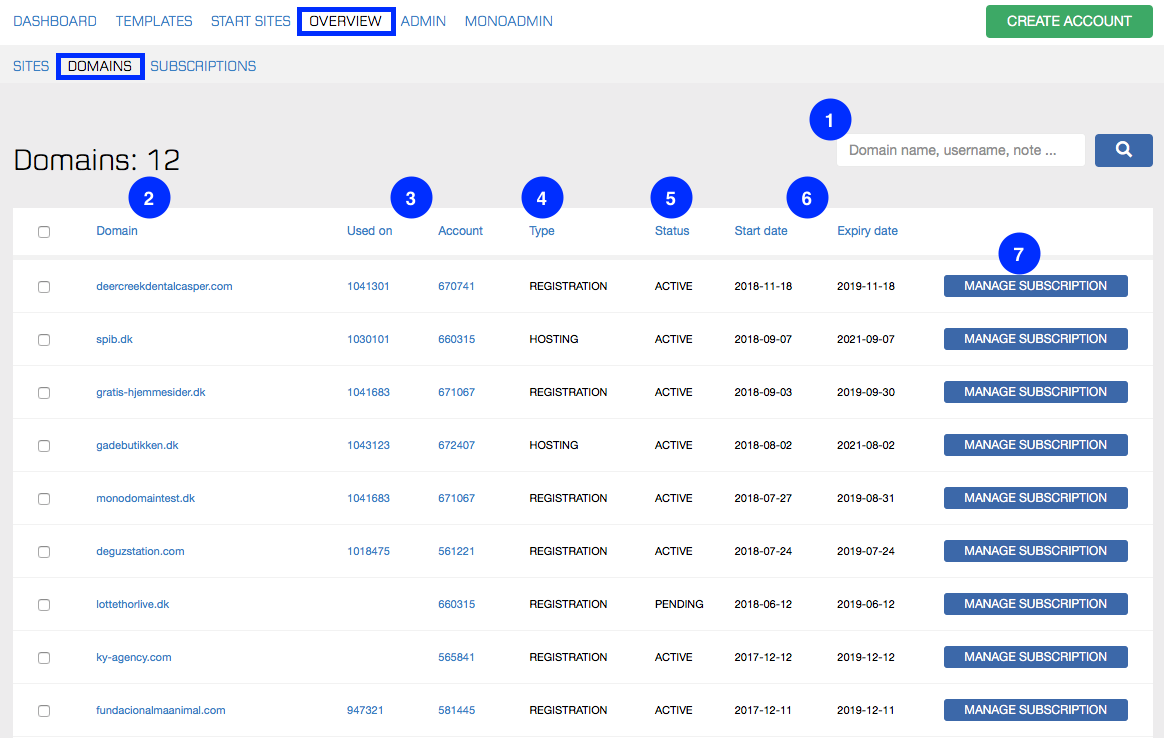Click the magnifier search button
Viewport: 1164px width, 738px height.
1123,150
